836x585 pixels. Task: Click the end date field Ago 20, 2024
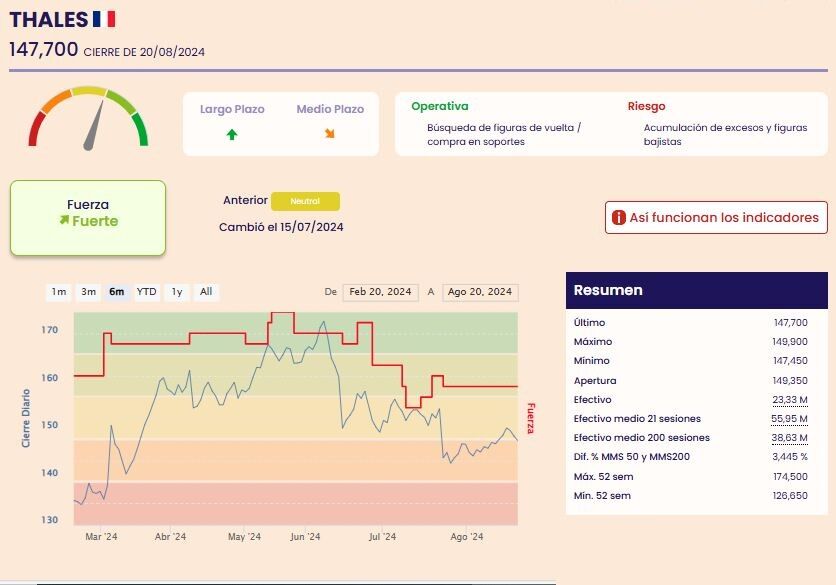480,292
